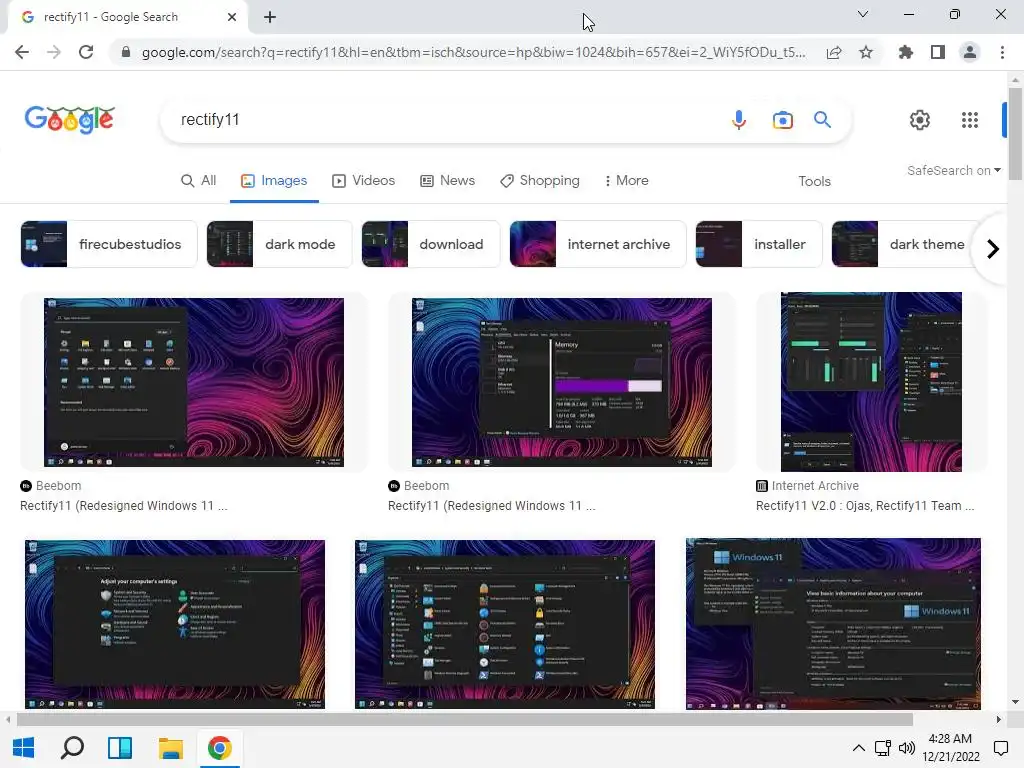1024x768 pixels.
Task: Click the Google holiday logo
Action: pyautogui.click(x=69, y=120)
